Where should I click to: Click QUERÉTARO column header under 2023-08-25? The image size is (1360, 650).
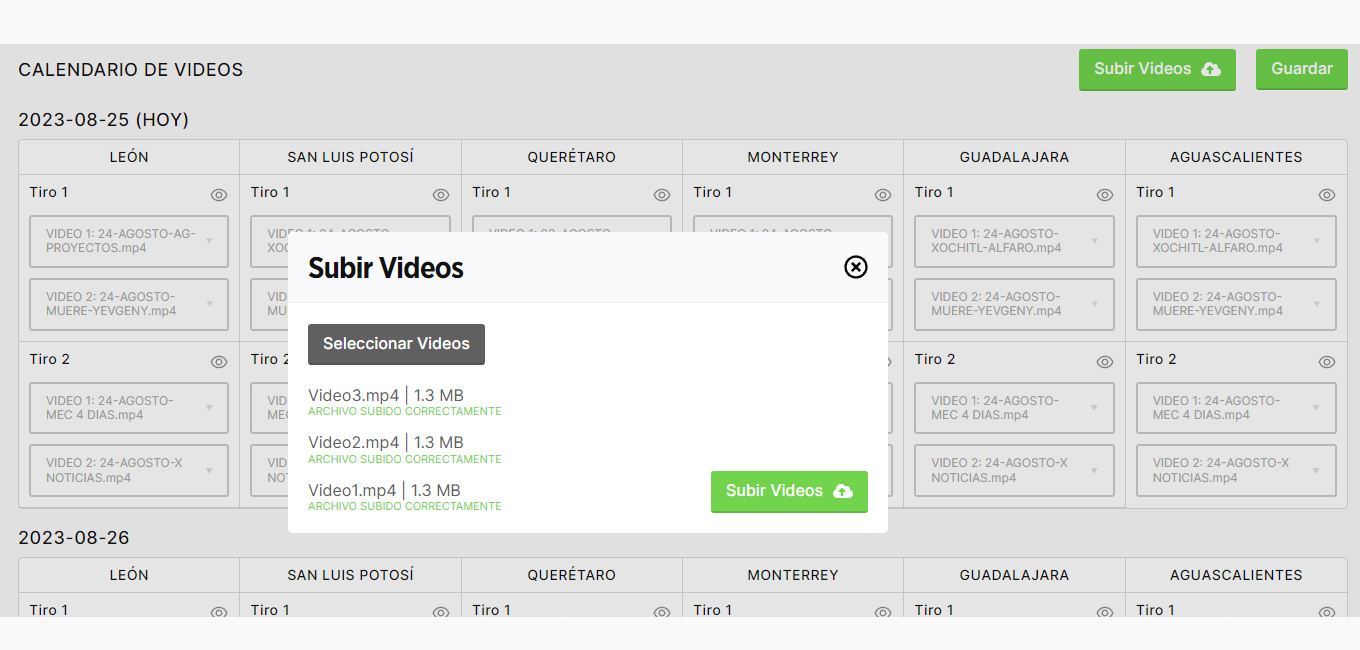pyautogui.click(x=572, y=157)
